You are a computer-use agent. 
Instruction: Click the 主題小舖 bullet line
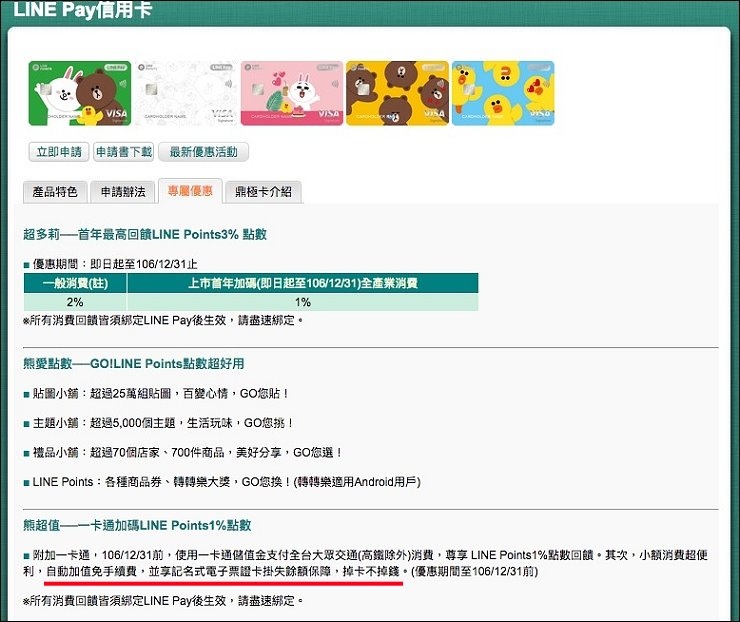(x=159, y=423)
